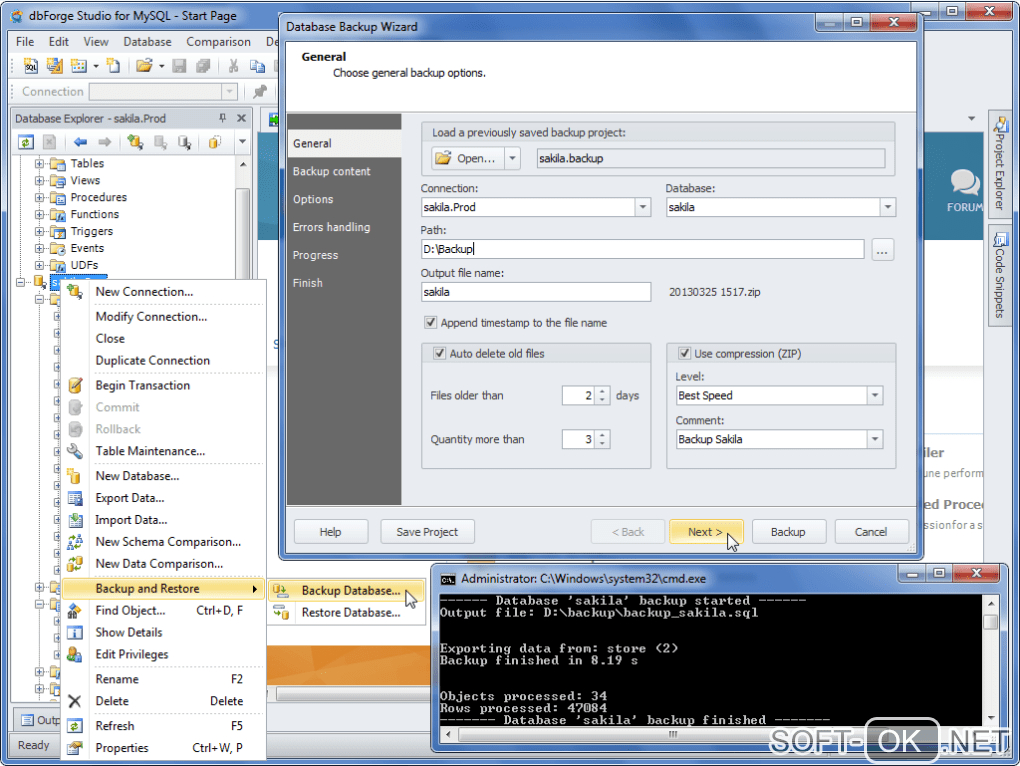
Task: Choose New Schema Comparison... in context menu
Action: pyautogui.click(x=164, y=542)
